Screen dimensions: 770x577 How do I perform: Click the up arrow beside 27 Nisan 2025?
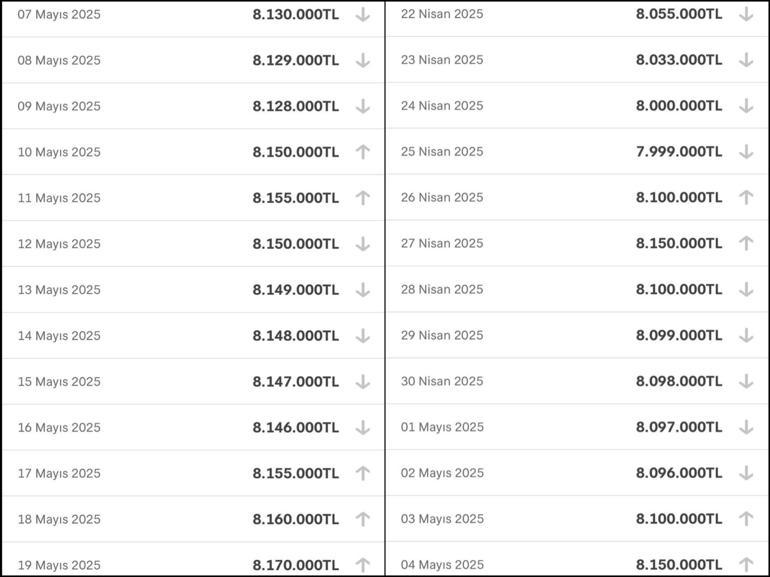(746, 244)
